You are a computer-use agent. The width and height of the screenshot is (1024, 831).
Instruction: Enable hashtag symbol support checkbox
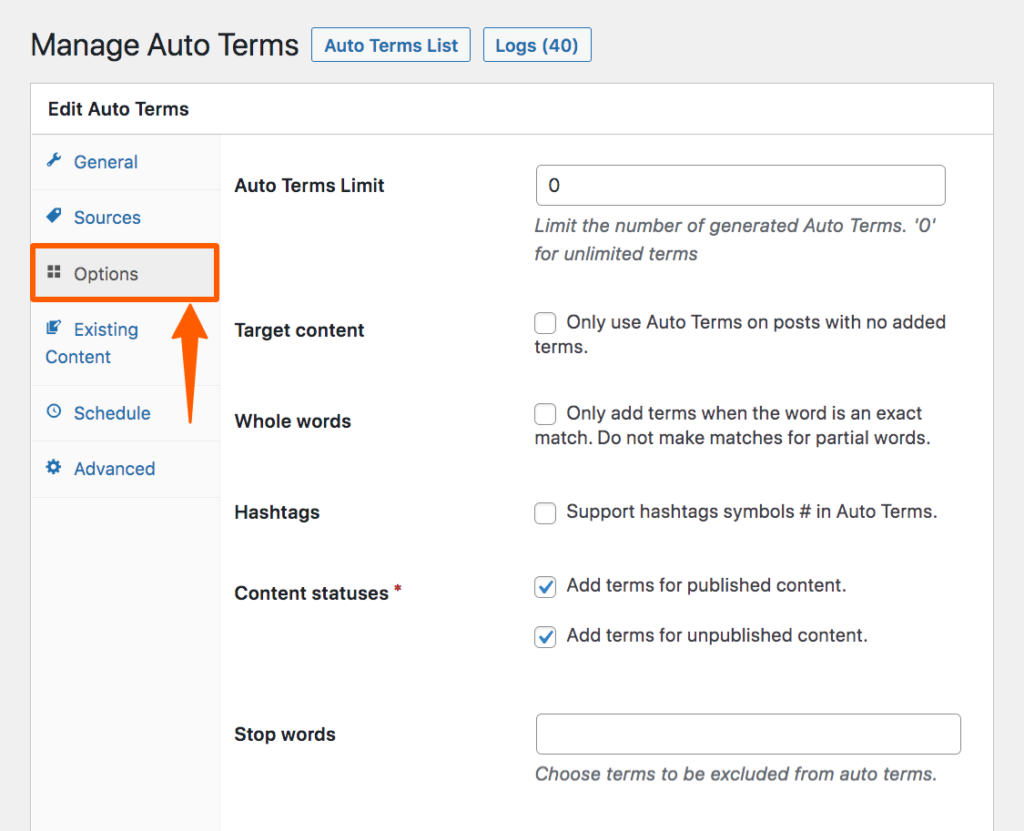545,513
